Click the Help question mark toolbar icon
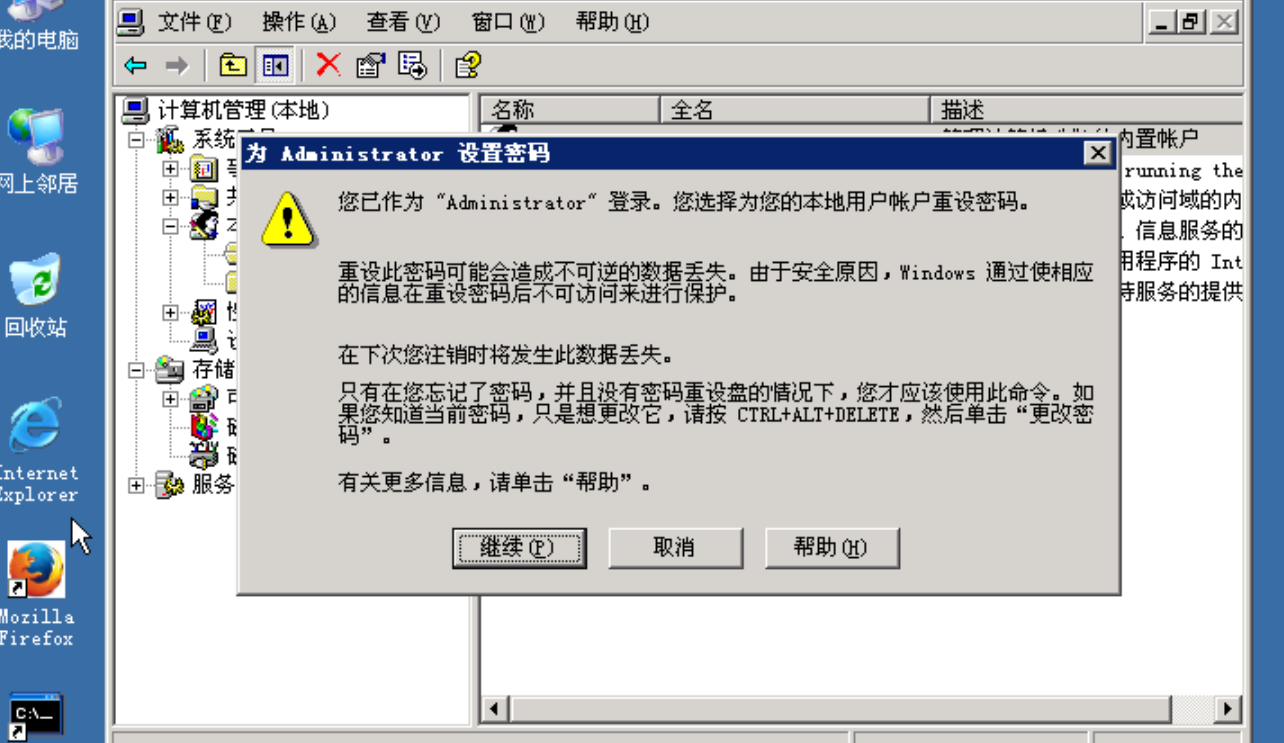Viewport: 1284px width, 743px height. (x=467, y=66)
